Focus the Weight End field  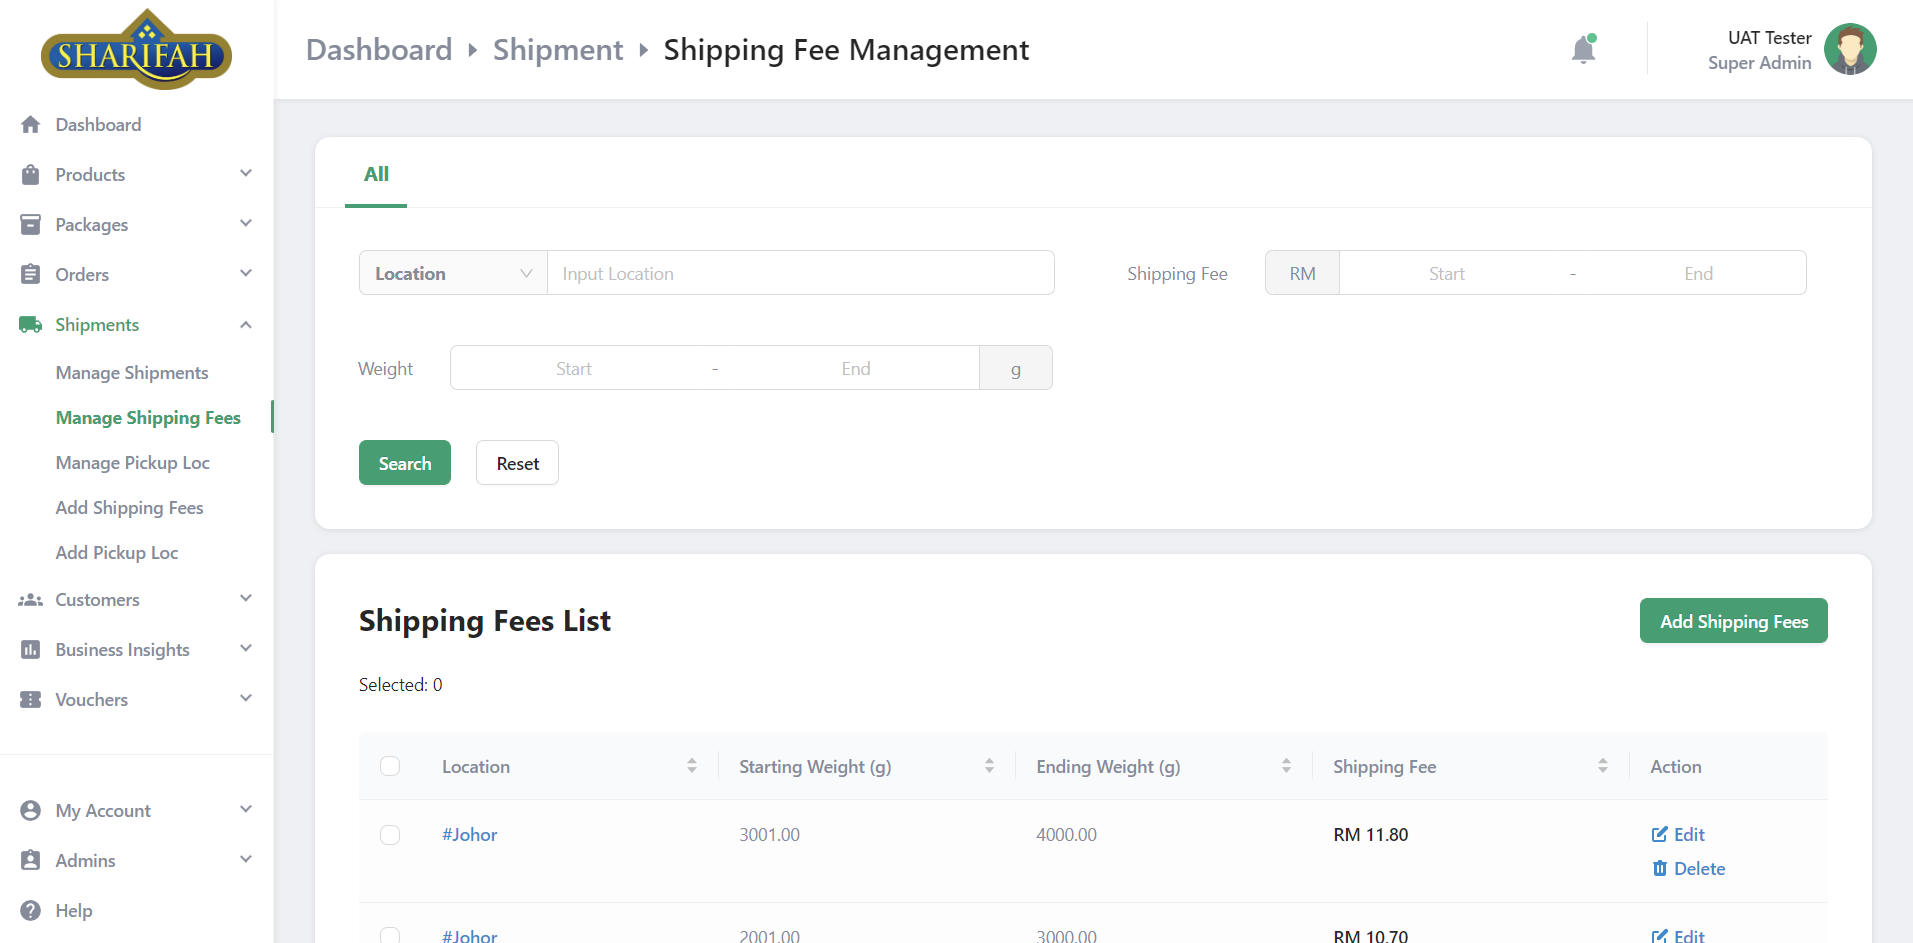pos(856,368)
